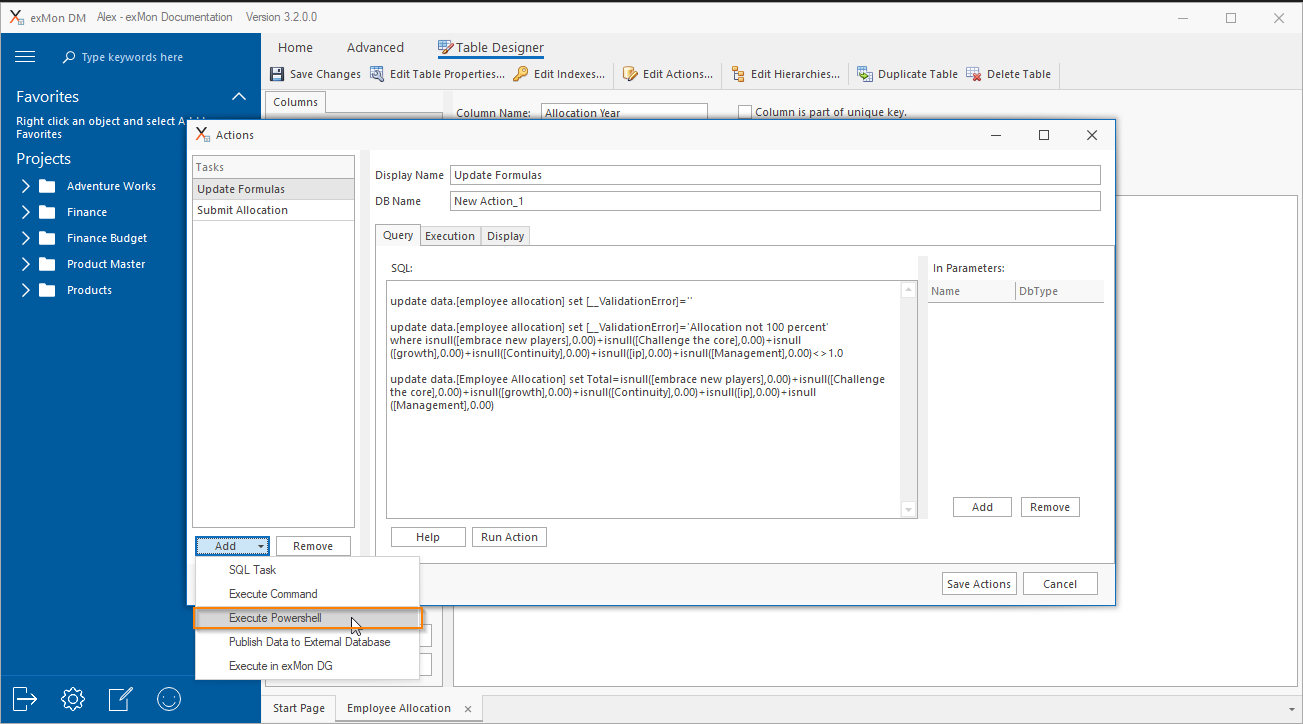Image resolution: width=1303 pixels, height=724 pixels.
Task: Select Submit Allocation task in list
Action: [273, 210]
